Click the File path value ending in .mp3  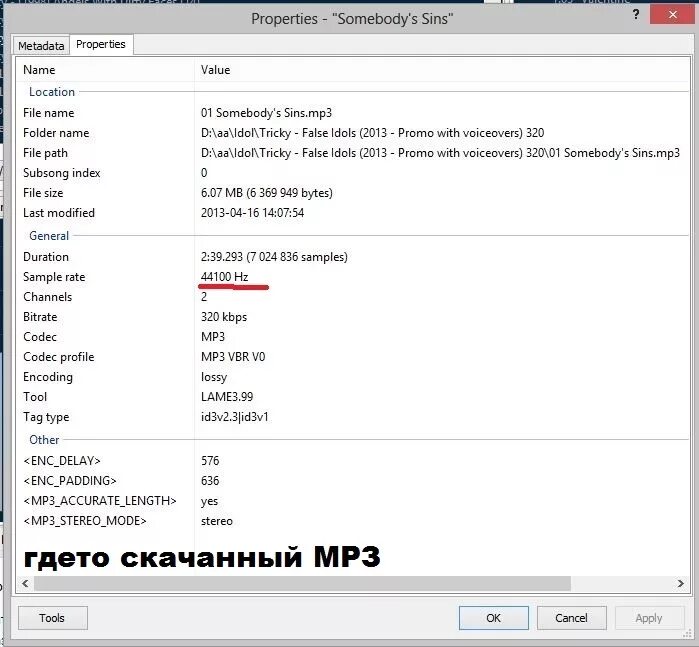click(x=440, y=153)
